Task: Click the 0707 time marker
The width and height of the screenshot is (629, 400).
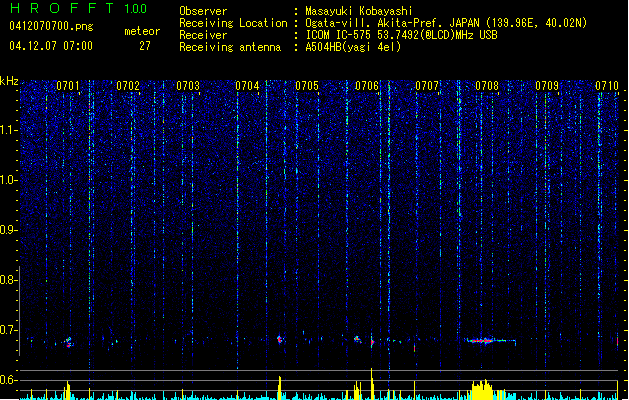Action: (x=427, y=86)
